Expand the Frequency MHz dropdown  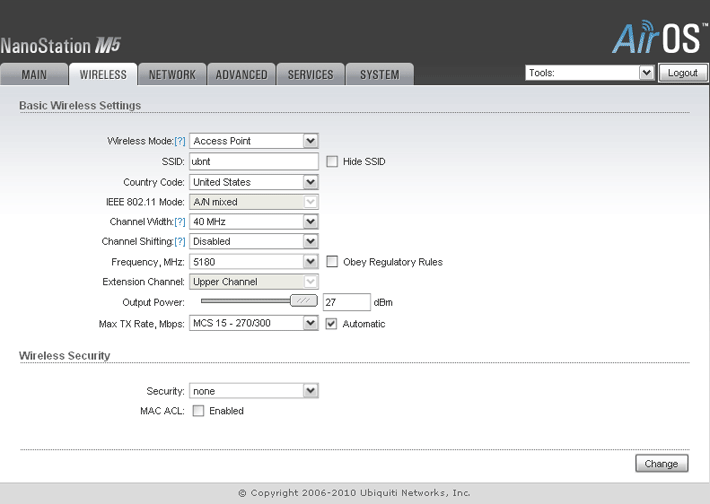point(254,262)
